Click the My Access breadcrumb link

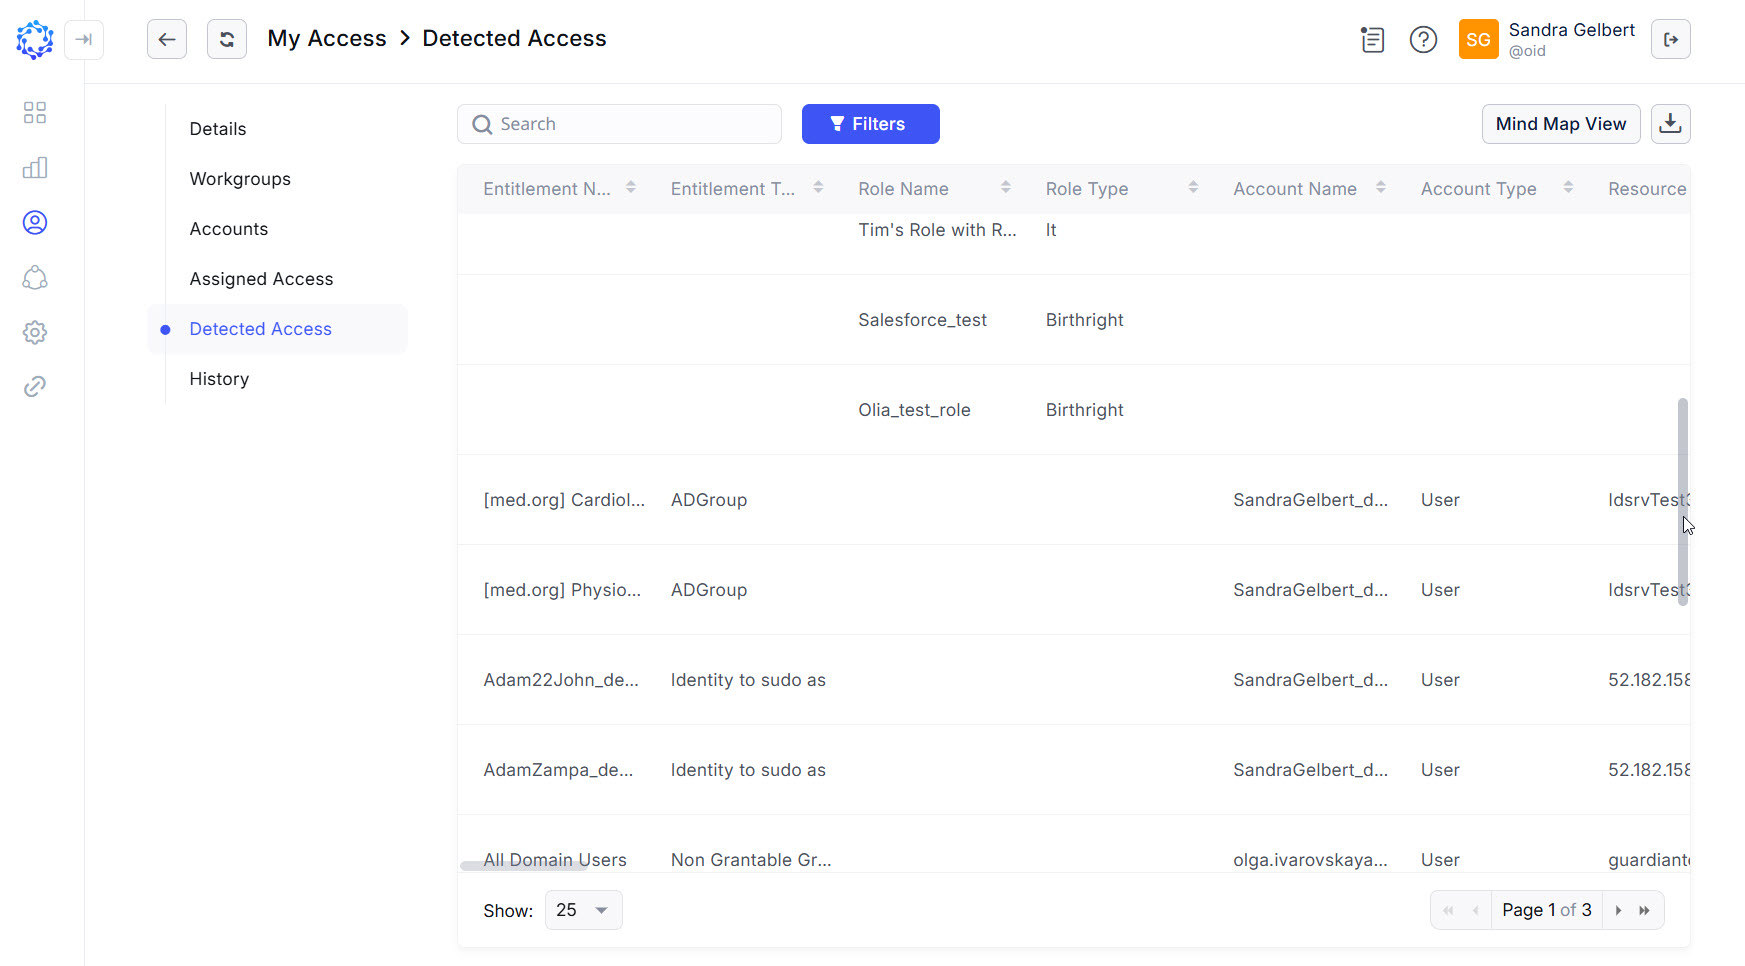tap(327, 38)
